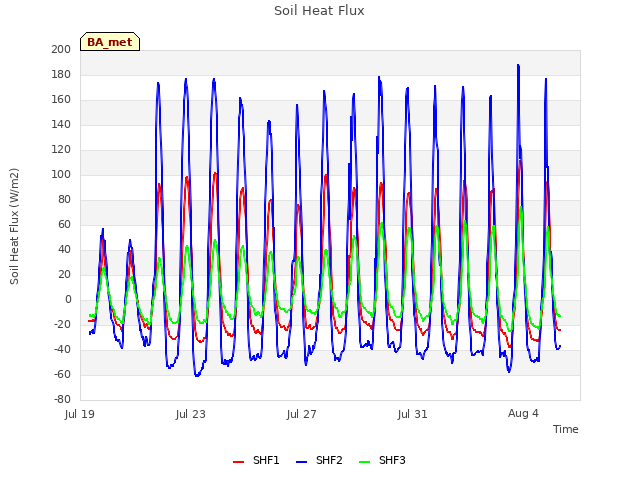
Task: Toggle SHF2 series in legend
Action: click(319, 460)
